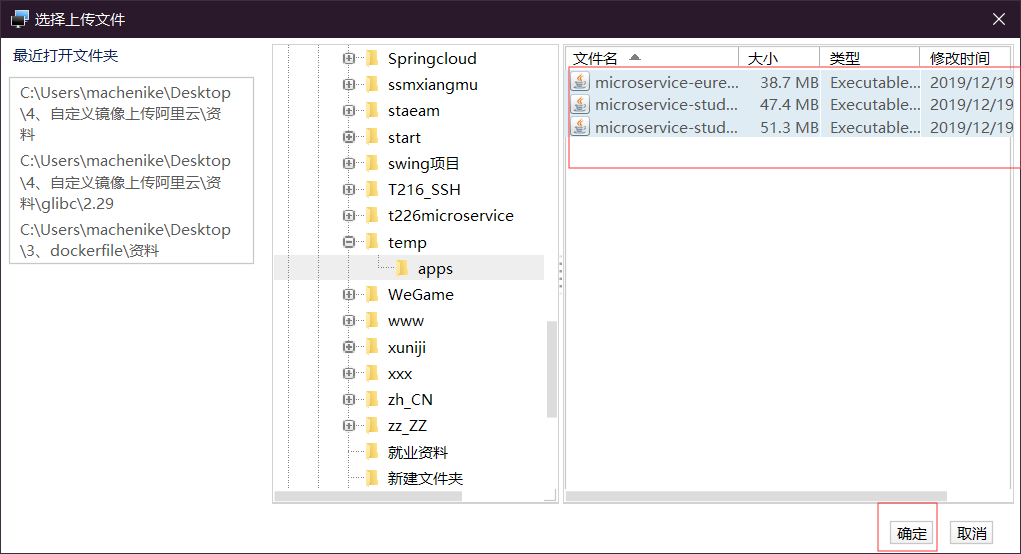Image resolution: width=1021 pixels, height=554 pixels.
Task: Click the T216_SSH folder icon
Action: click(372, 189)
